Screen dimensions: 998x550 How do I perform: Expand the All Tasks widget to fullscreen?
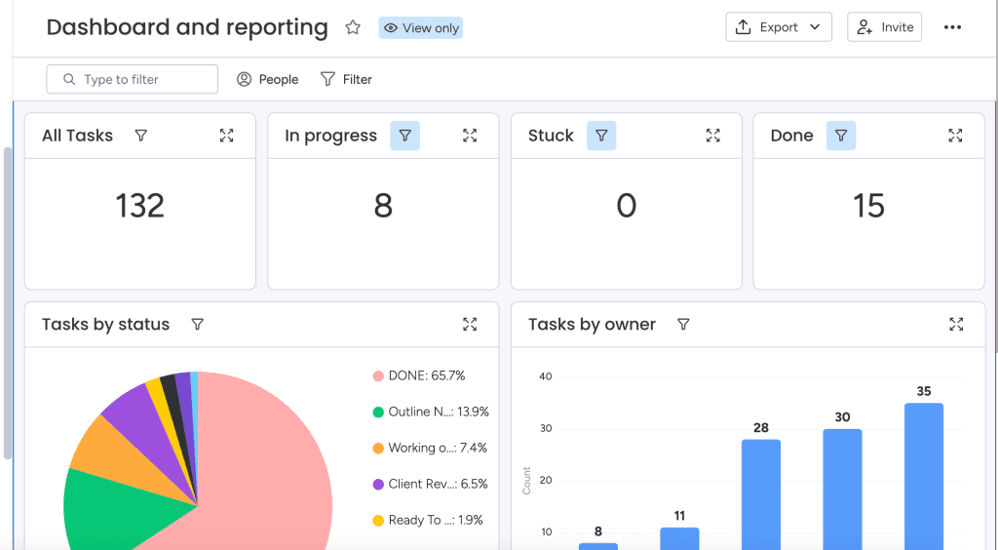click(227, 136)
